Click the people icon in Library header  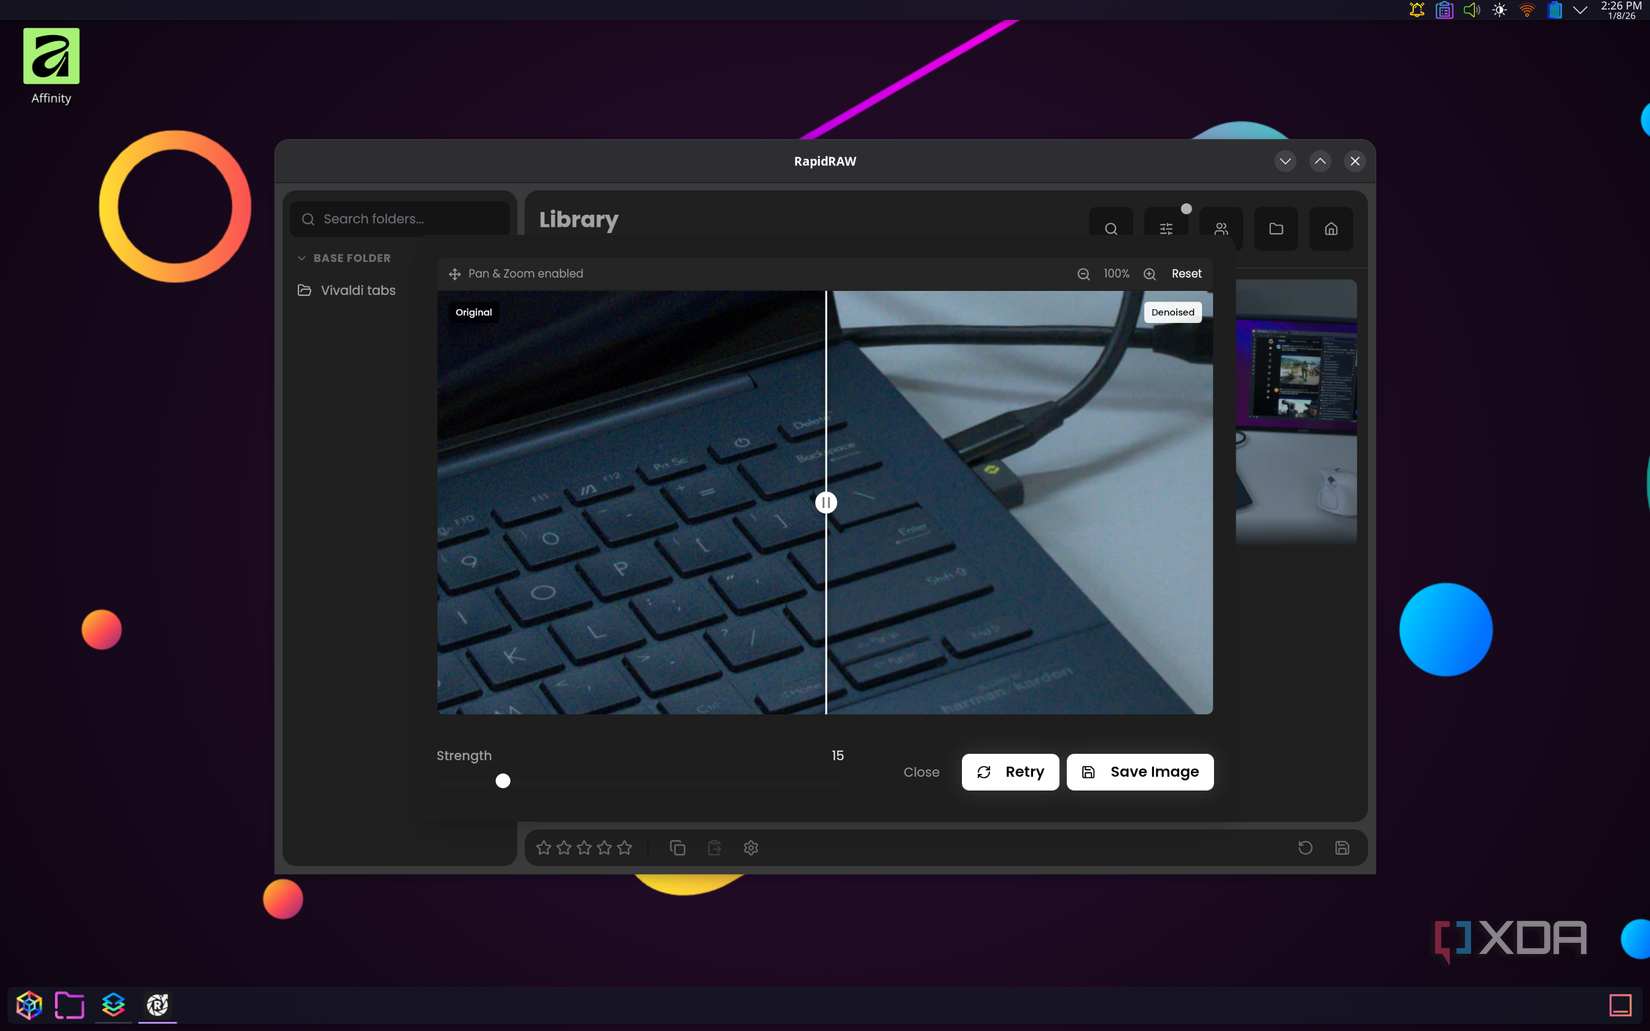click(x=1221, y=229)
